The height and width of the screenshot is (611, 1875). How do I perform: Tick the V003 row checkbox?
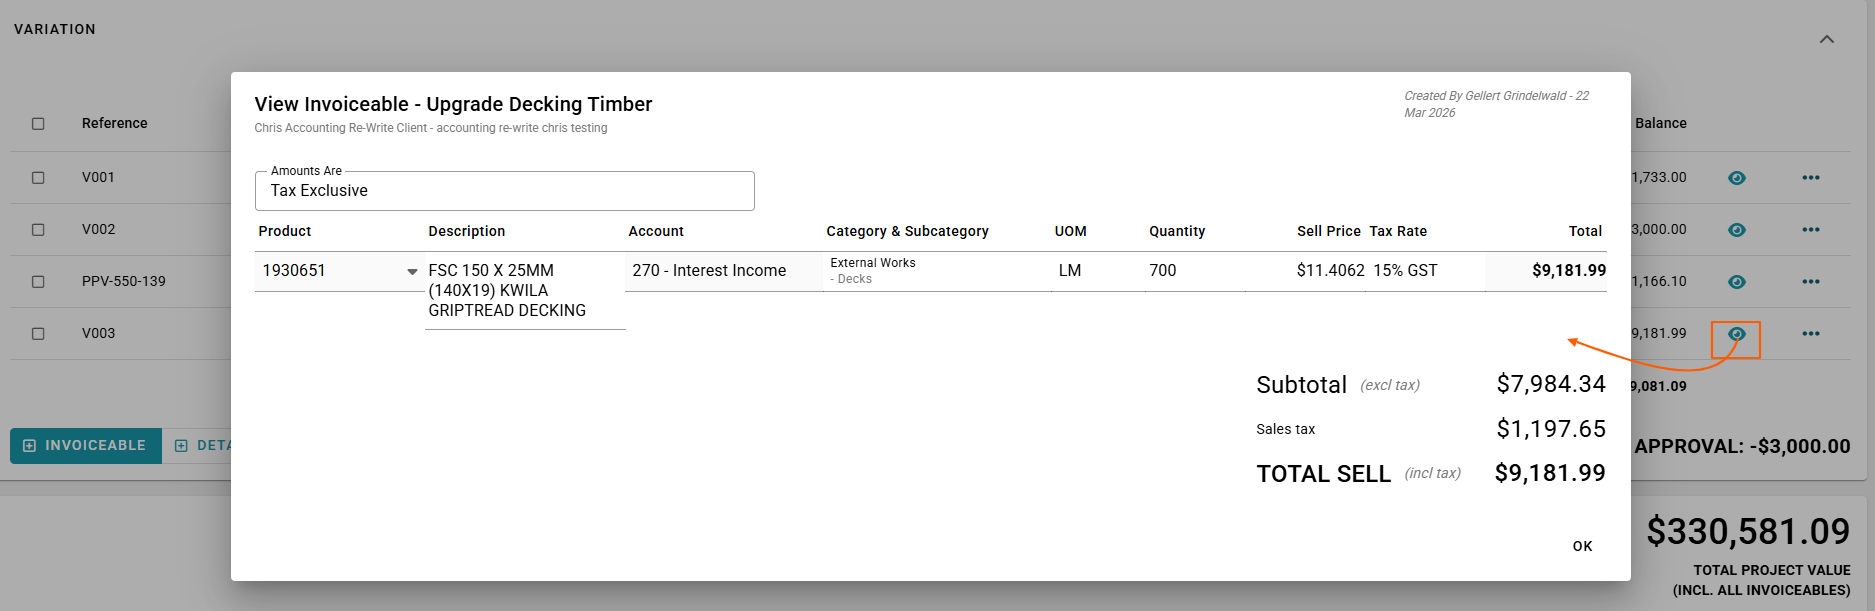[38, 334]
